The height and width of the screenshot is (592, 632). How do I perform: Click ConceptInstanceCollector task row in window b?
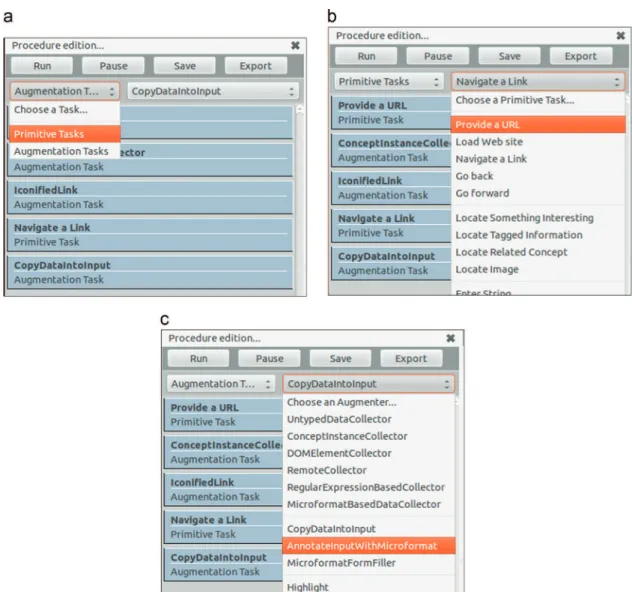(x=391, y=150)
